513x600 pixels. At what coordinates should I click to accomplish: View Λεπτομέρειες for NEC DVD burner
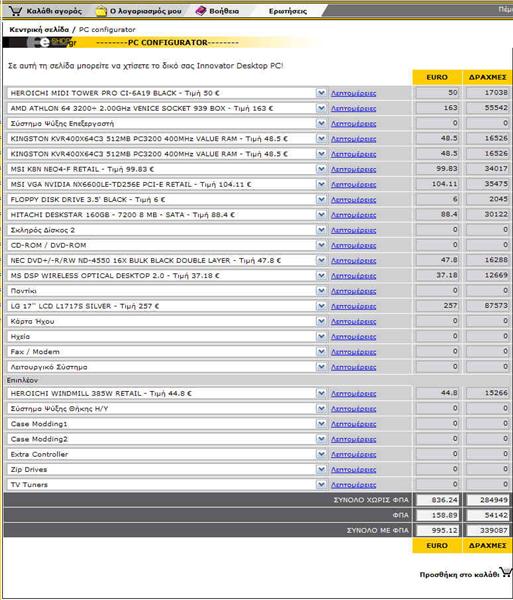tap(353, 261)
